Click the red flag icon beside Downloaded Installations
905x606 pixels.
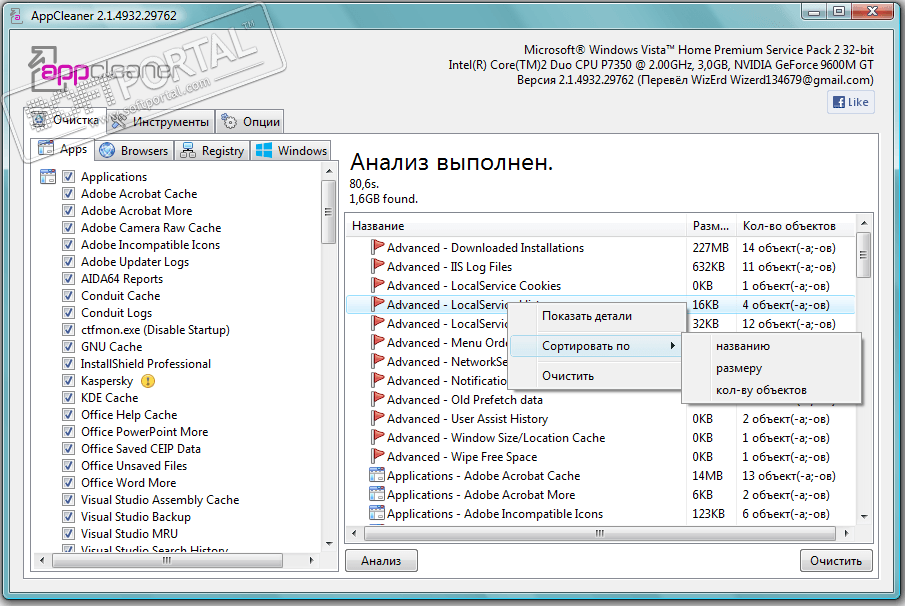(377, 248)
